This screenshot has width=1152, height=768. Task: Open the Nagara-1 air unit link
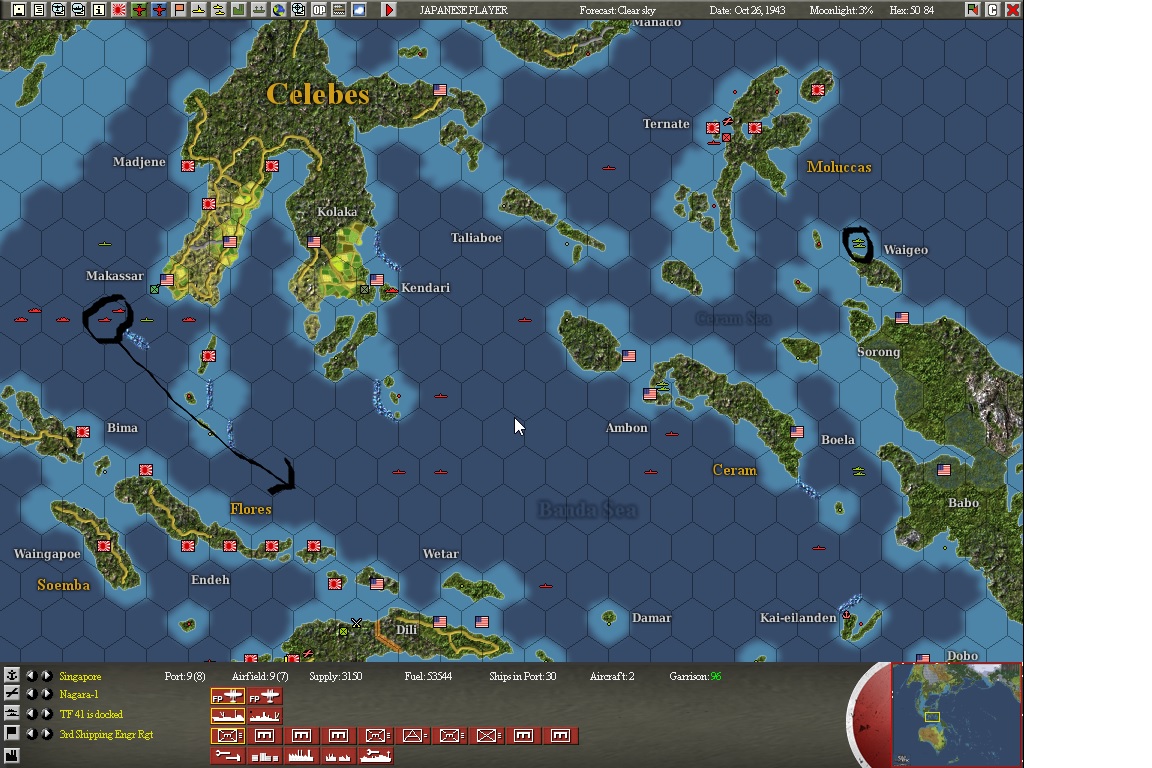point(79,695)
